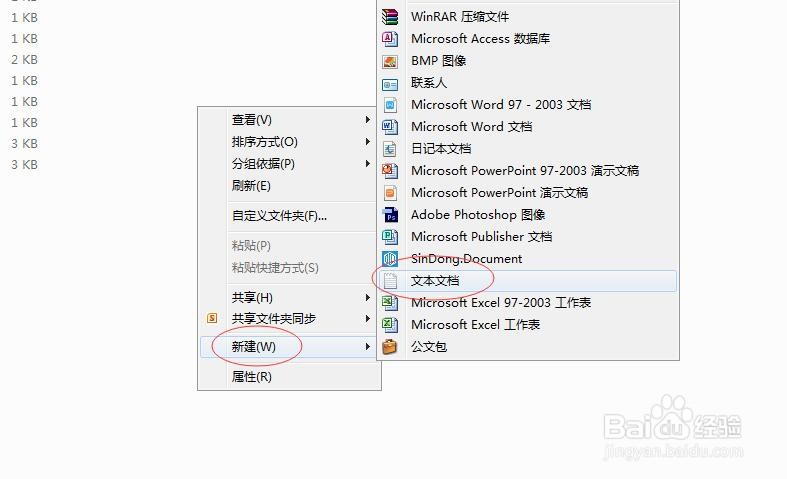
Task: Open the 共享文件夹同步 menu entry
Action: pyautogui.click(x=289, y=318)
